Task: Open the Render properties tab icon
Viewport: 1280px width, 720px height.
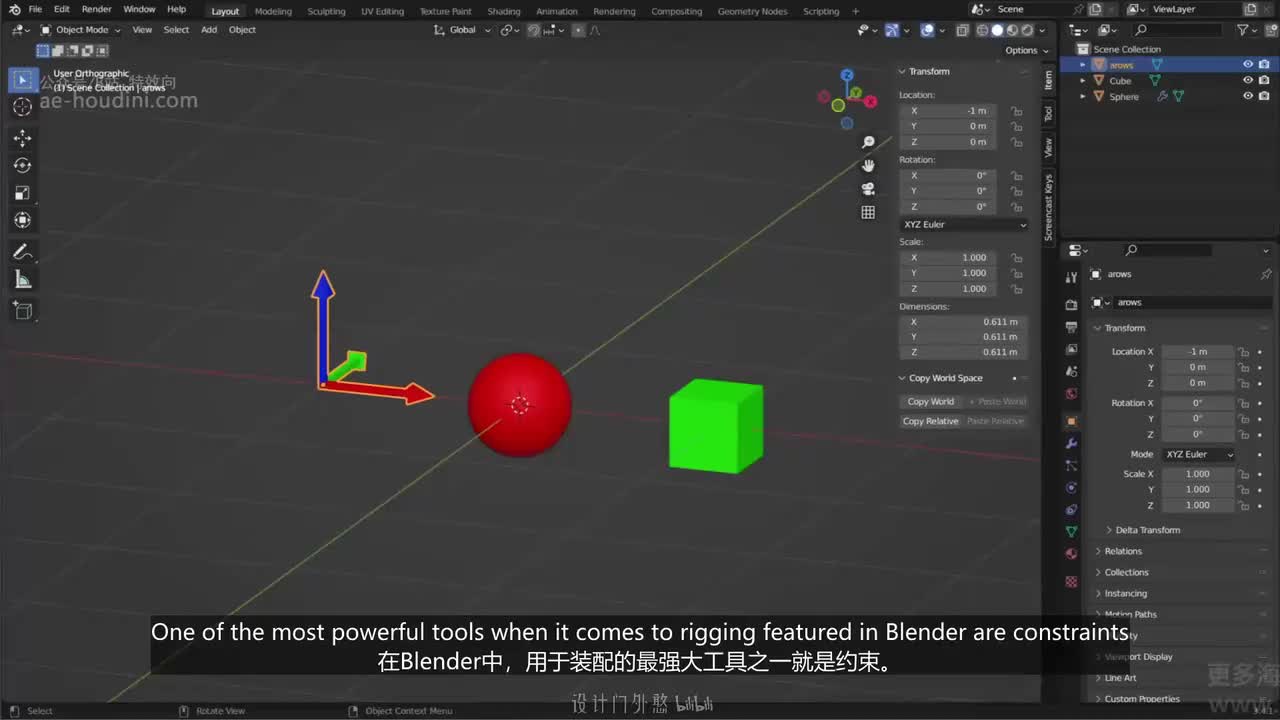Action: [1071, 304]
